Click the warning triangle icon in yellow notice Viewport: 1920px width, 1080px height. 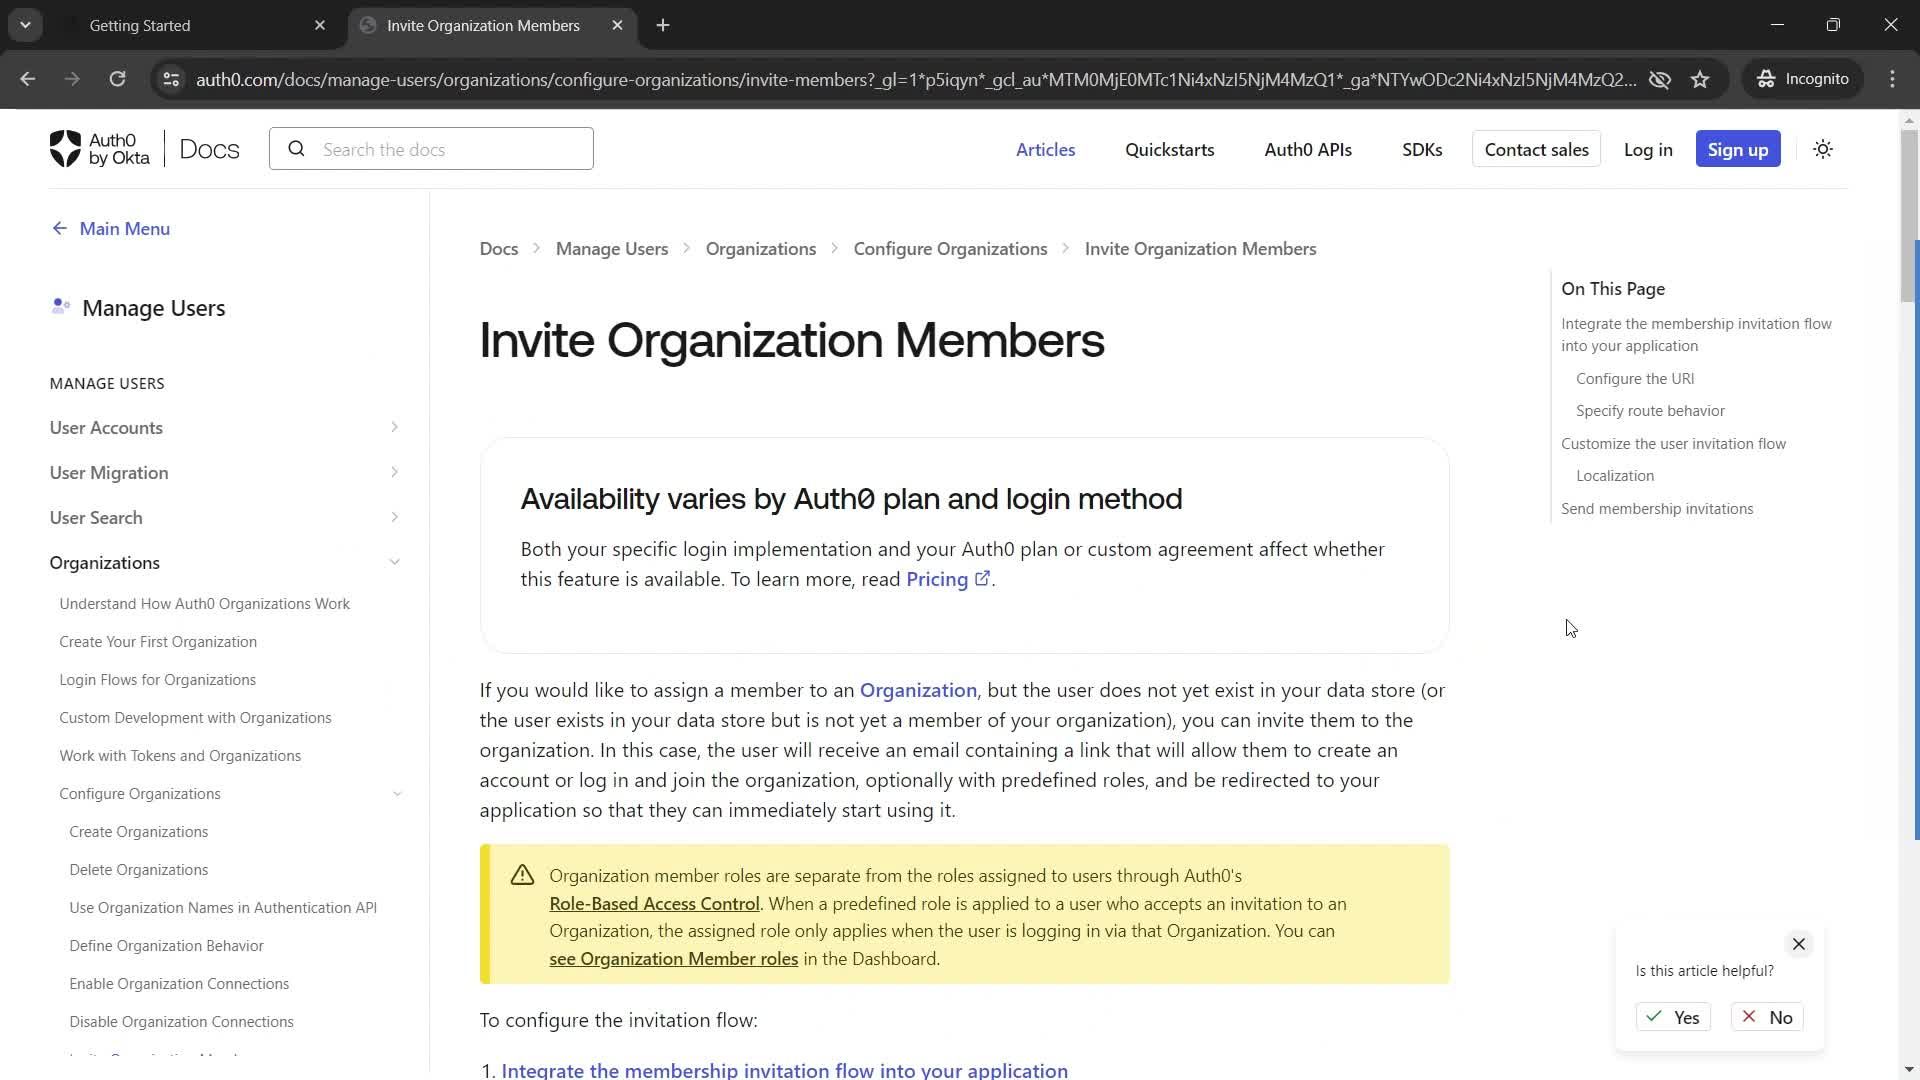[522, 876]
